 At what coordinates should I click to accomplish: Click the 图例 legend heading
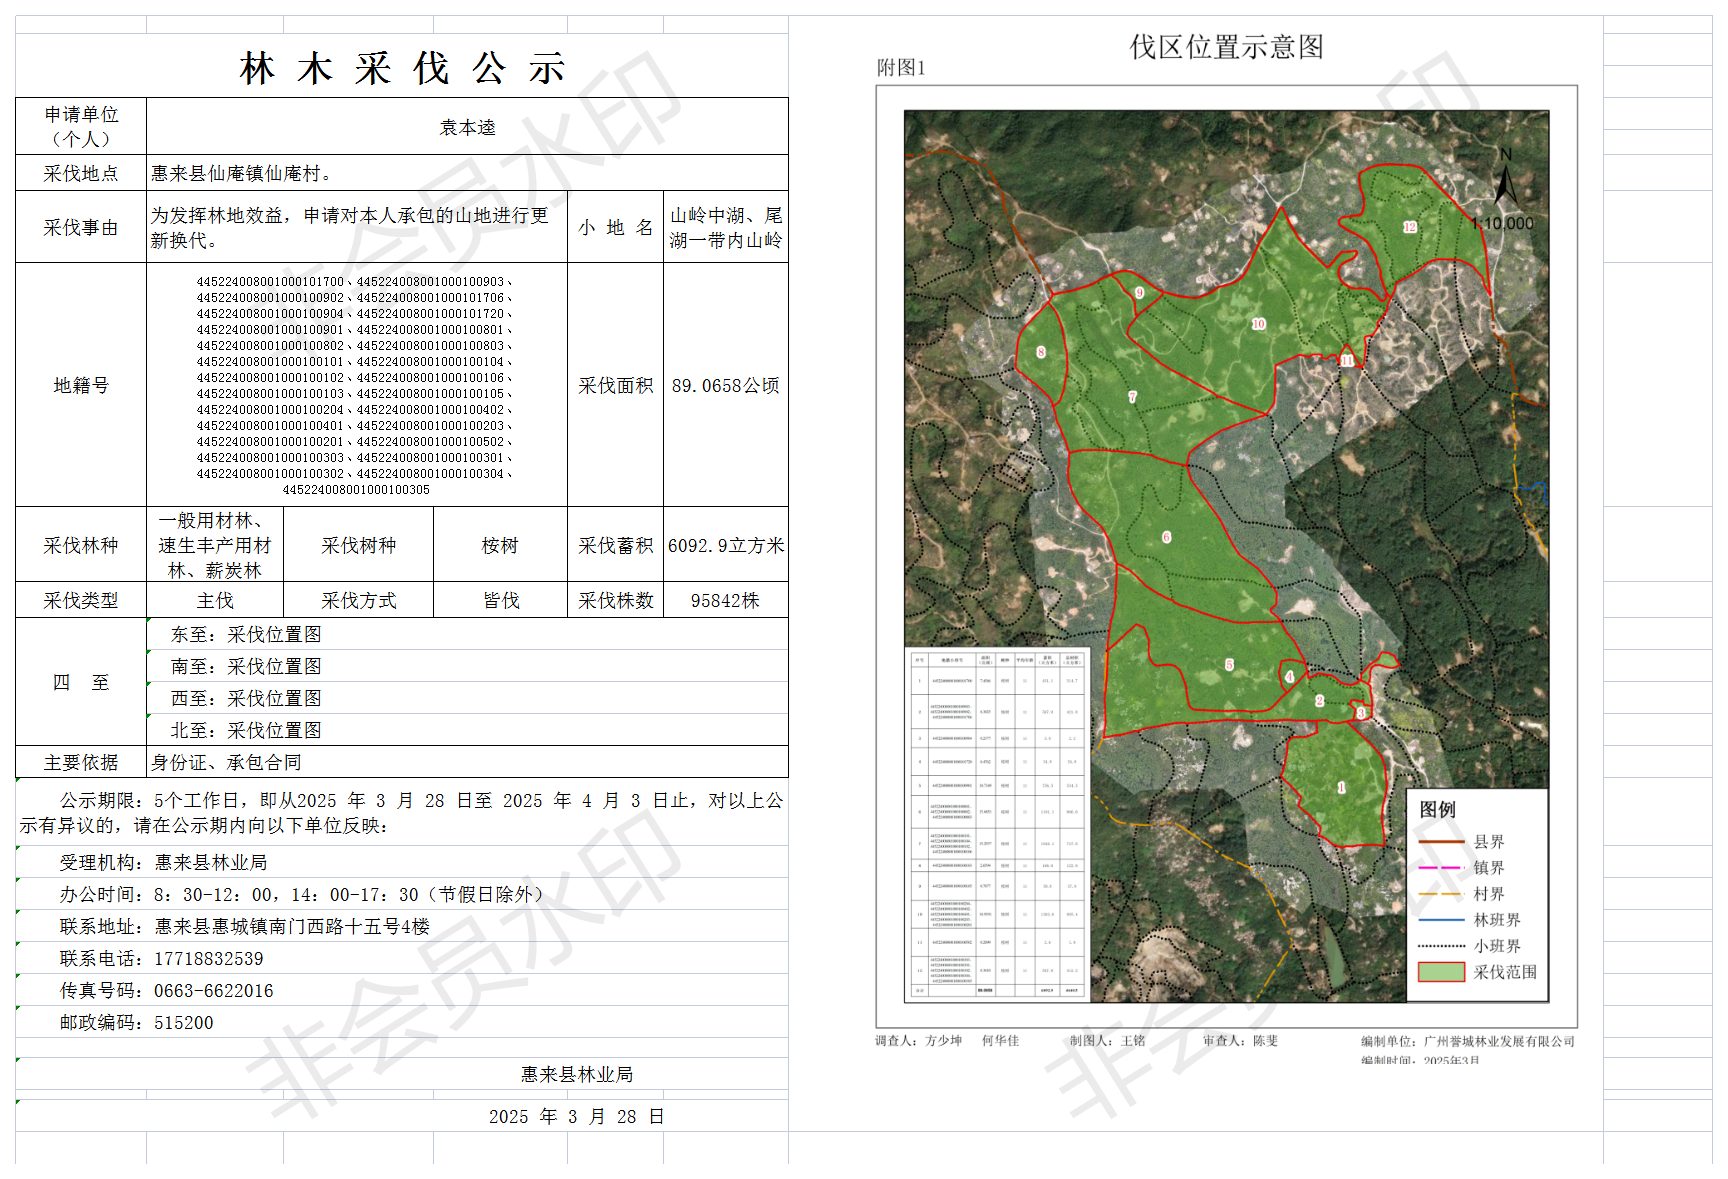(x=1438, y=809)
